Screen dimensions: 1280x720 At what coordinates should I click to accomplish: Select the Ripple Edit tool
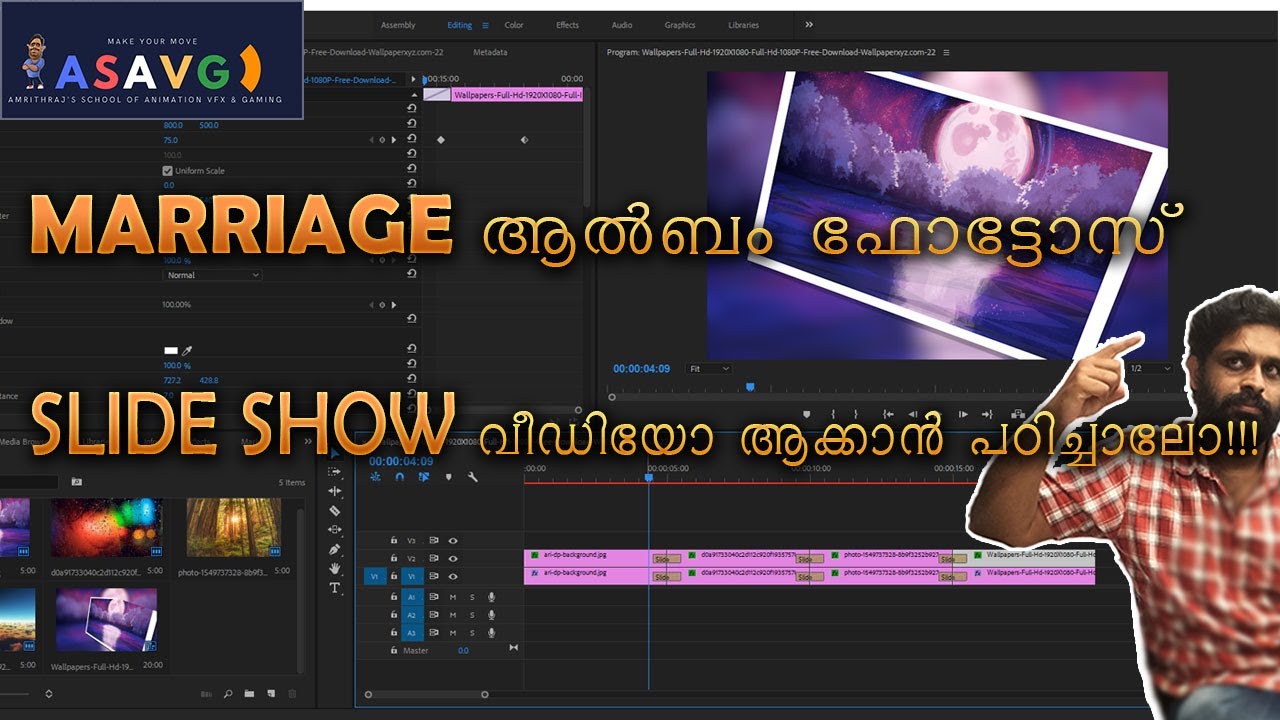335,491
